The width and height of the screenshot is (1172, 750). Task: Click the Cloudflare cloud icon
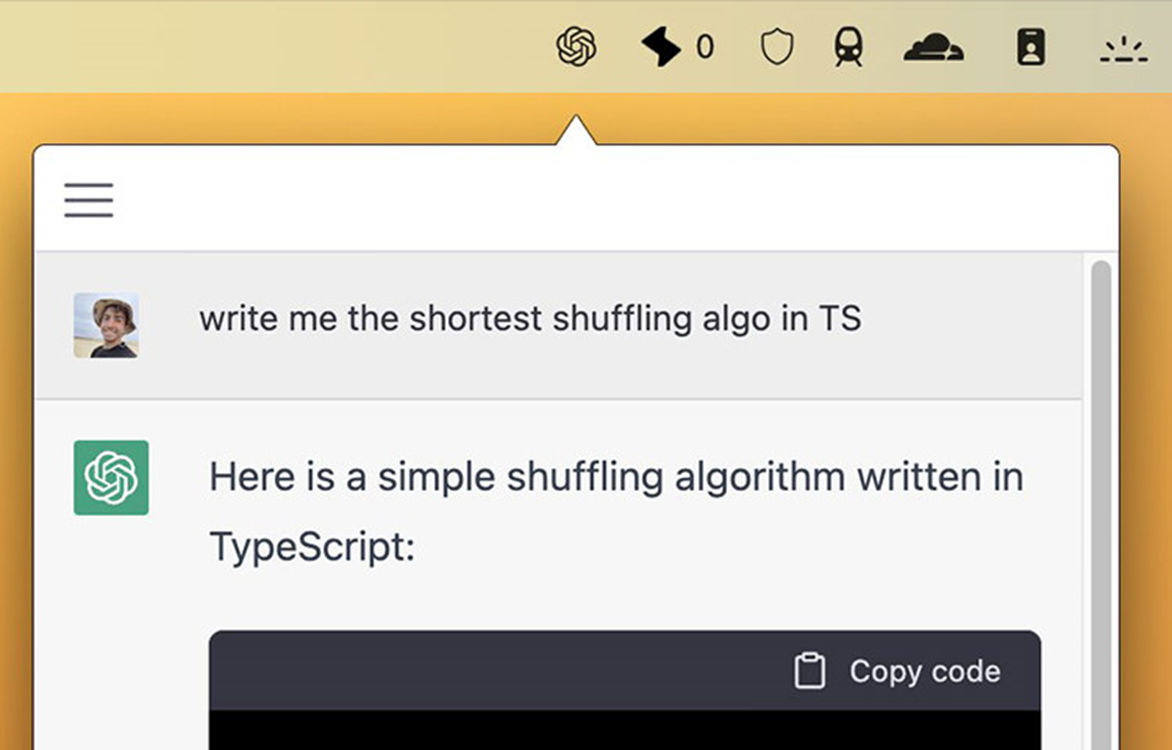point(933,47)
